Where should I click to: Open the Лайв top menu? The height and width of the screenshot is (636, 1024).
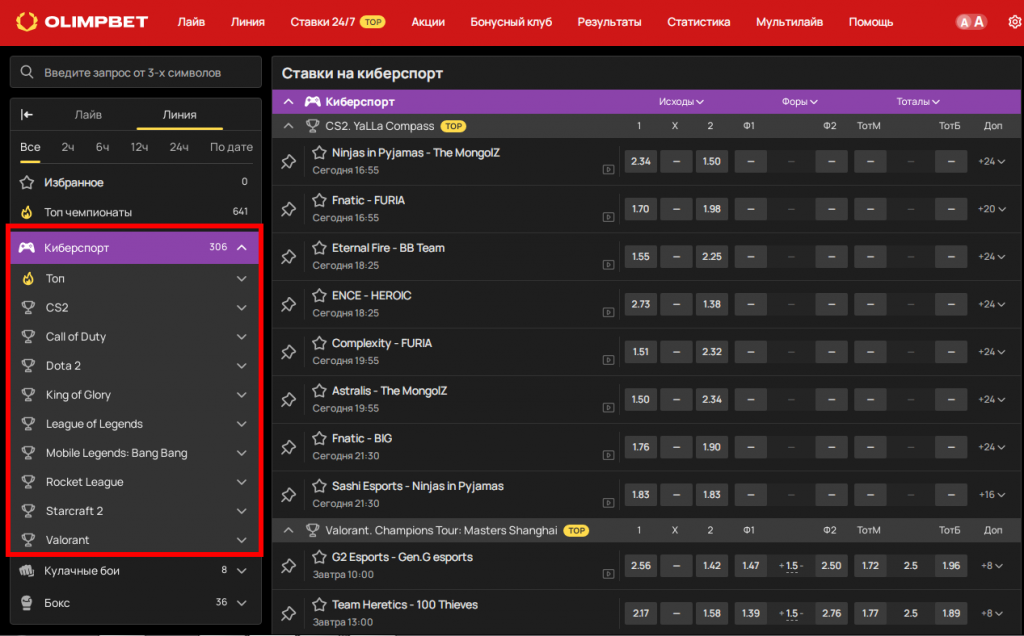tap(191, 22)
